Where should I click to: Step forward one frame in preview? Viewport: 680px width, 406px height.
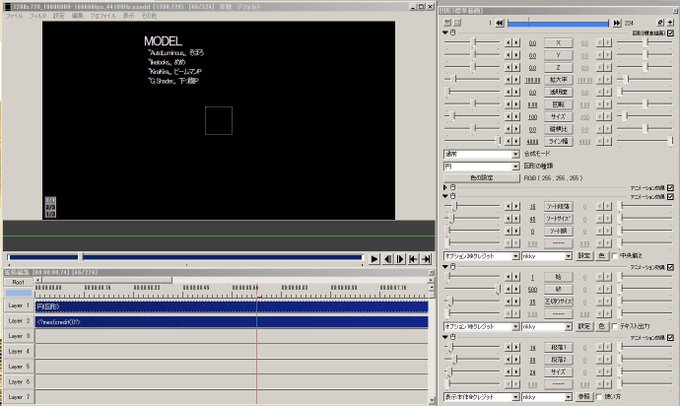400,259
